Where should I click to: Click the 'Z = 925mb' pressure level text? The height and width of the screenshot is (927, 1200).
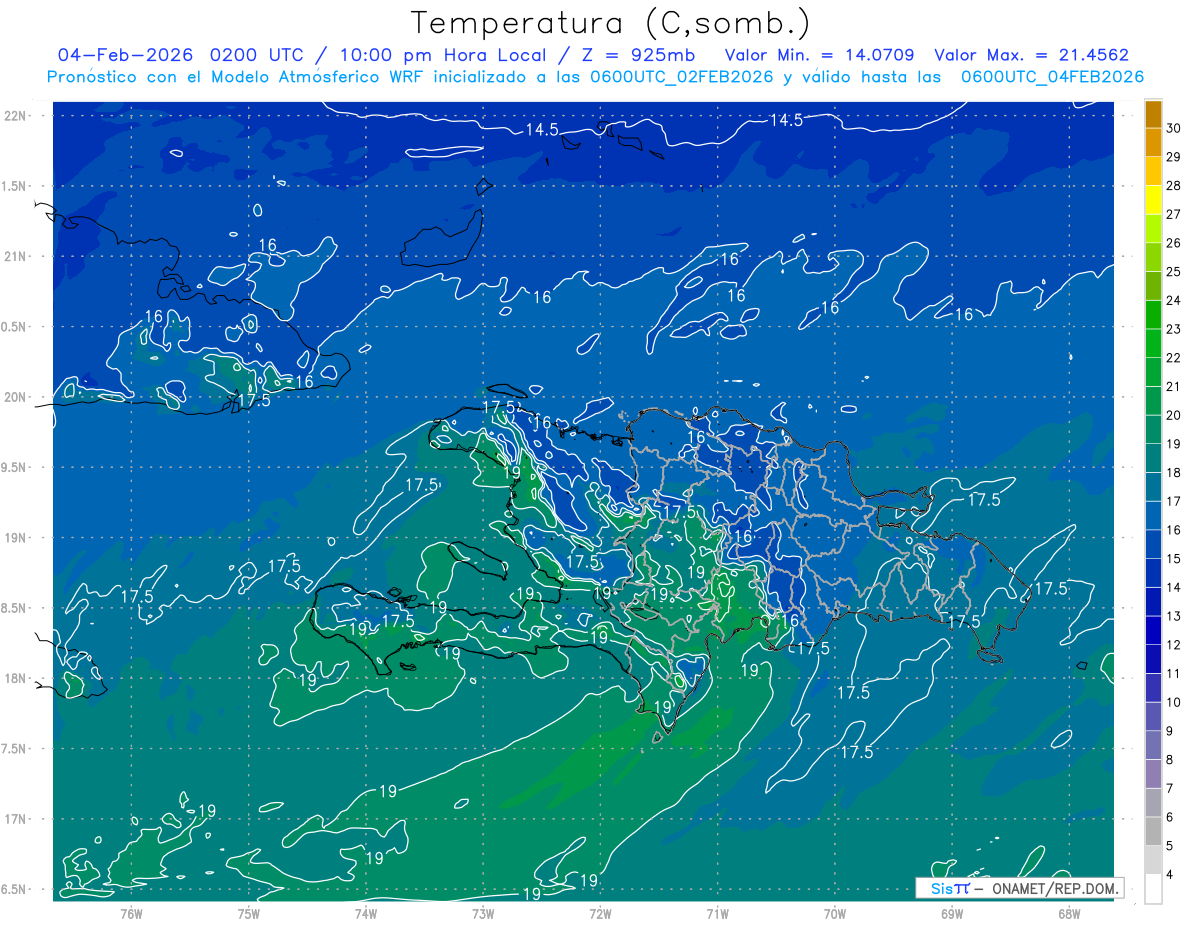click(639, 55)
